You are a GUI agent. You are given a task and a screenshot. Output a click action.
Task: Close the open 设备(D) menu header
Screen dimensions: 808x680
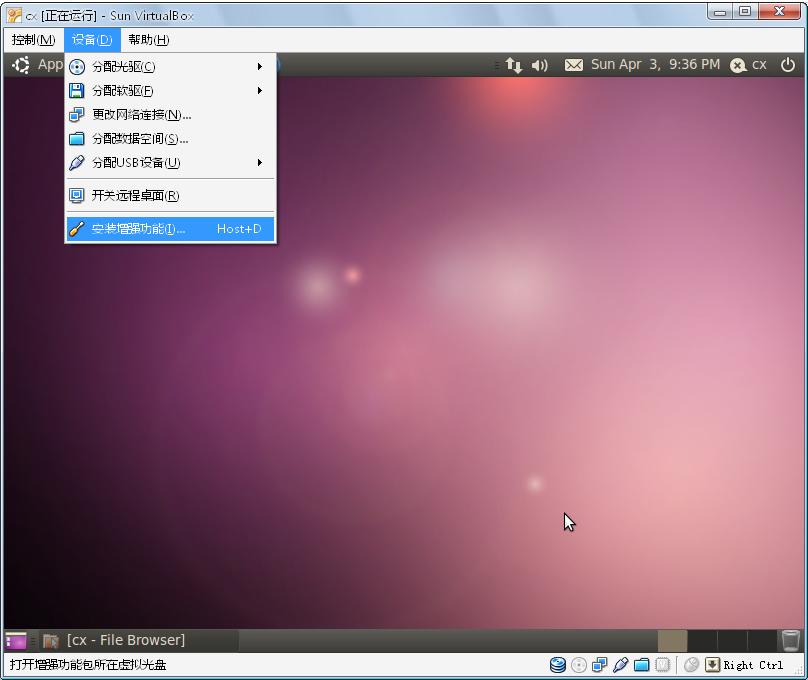click(92, 40)
